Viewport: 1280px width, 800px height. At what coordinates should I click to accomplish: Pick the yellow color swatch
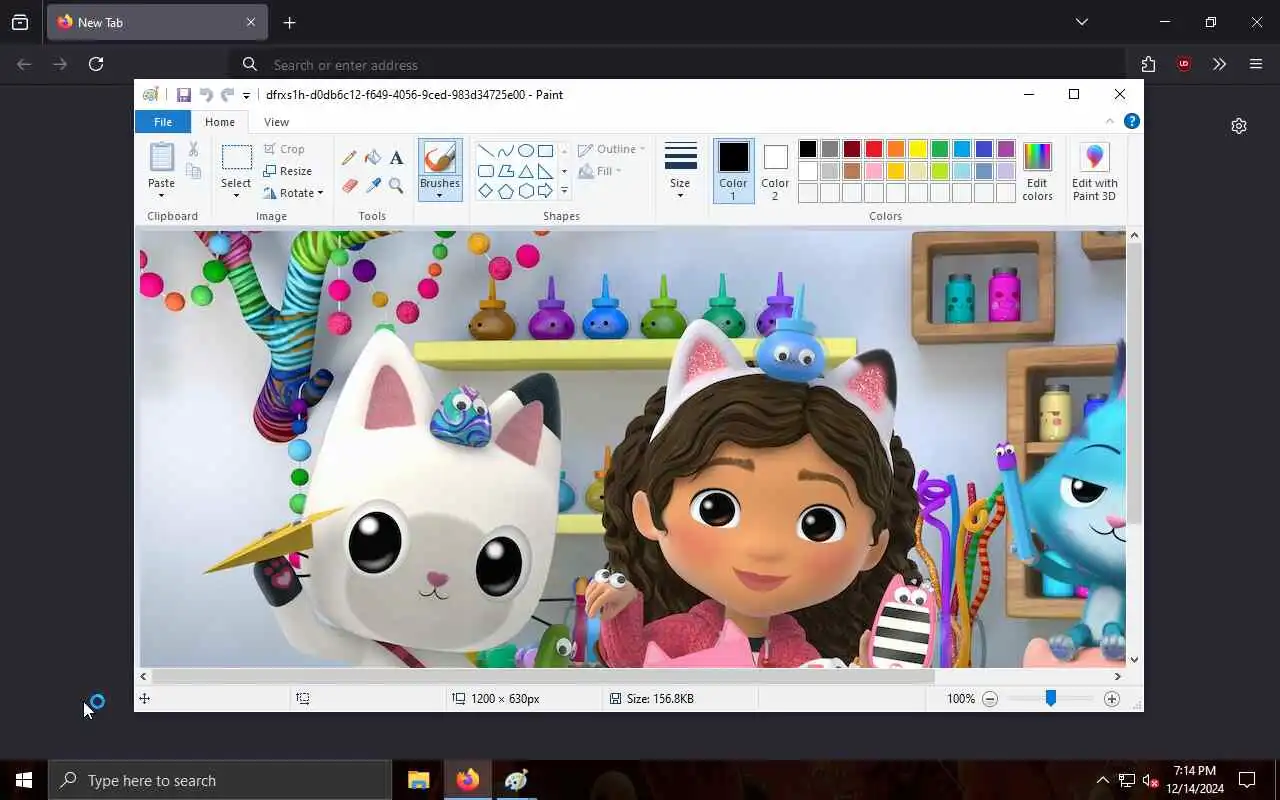click(x=918, y=149)
